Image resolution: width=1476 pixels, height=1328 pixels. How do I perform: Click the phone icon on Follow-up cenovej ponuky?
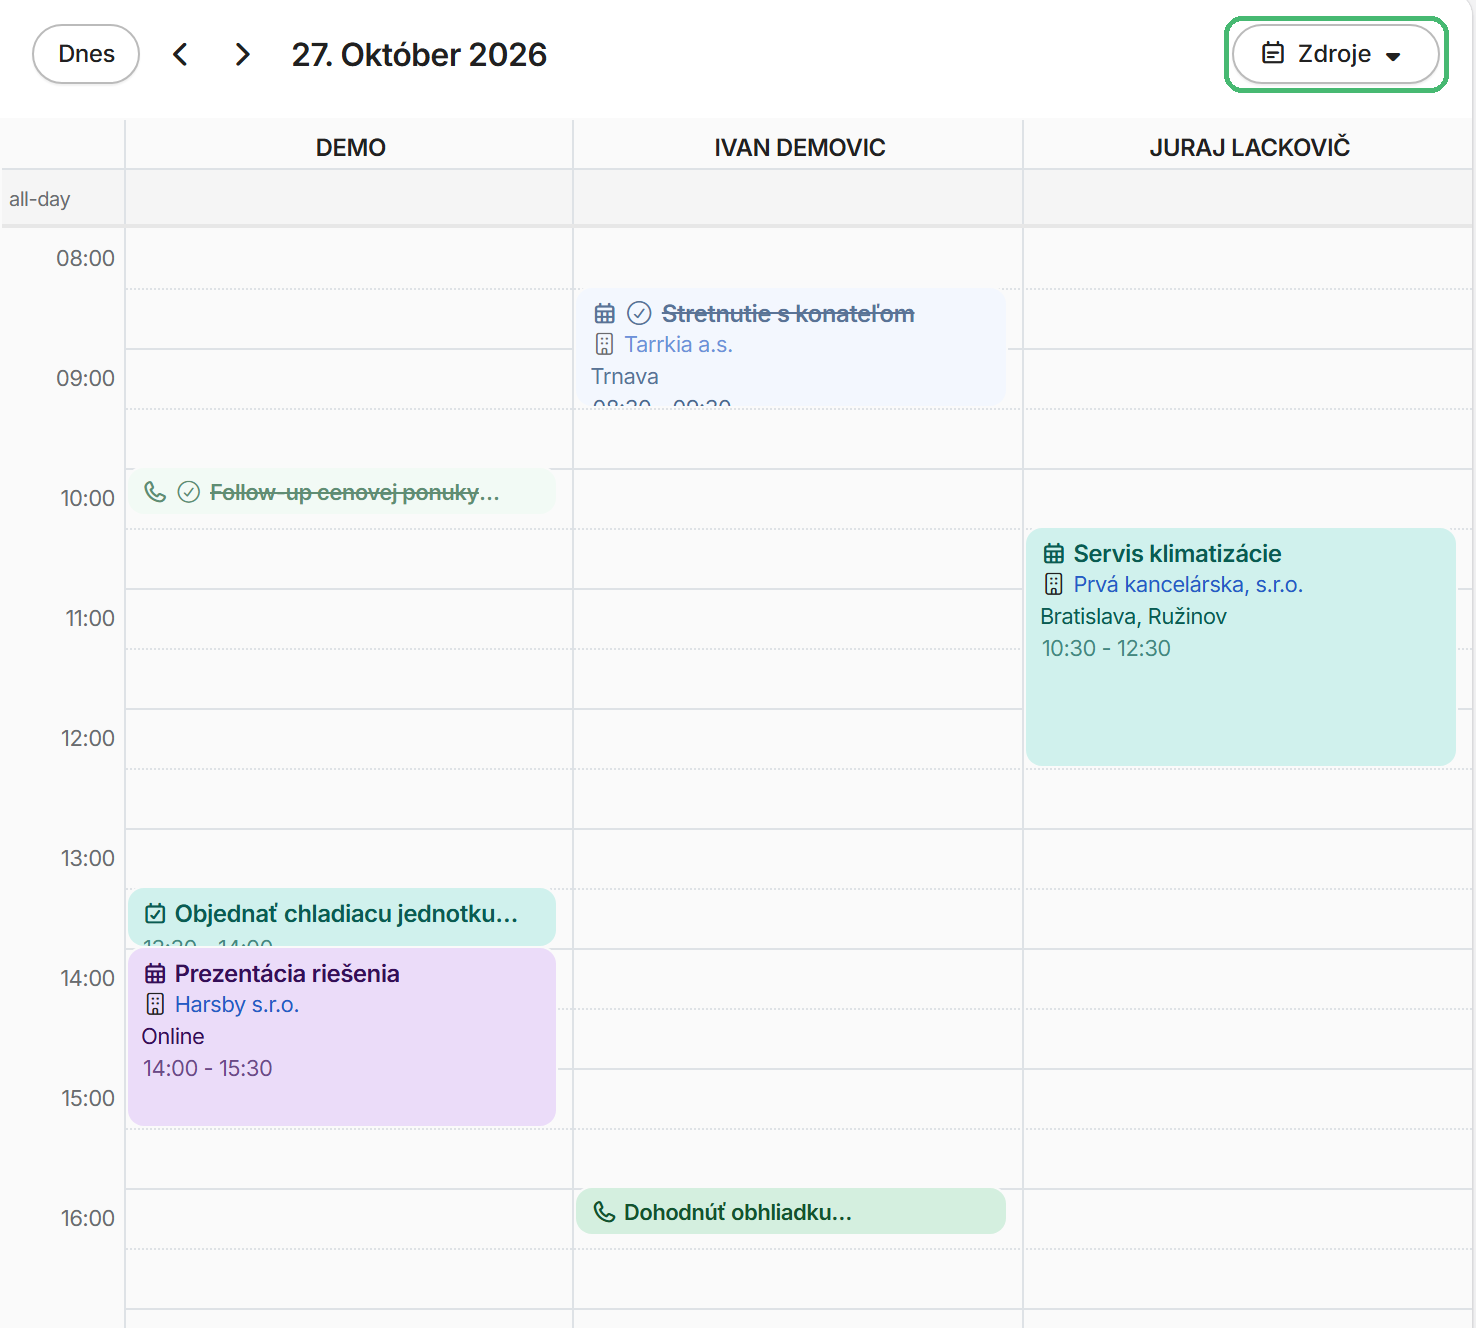pos(155,492)
